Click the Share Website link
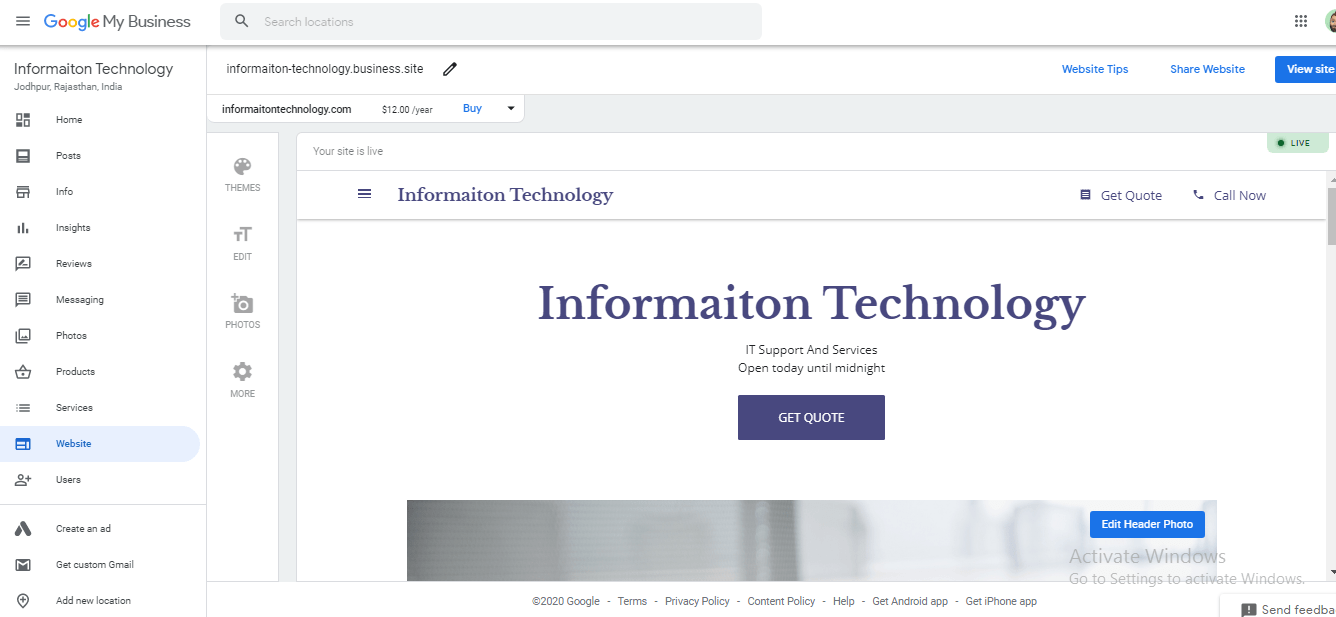 pyautogui.click(x=1207, y=69)
